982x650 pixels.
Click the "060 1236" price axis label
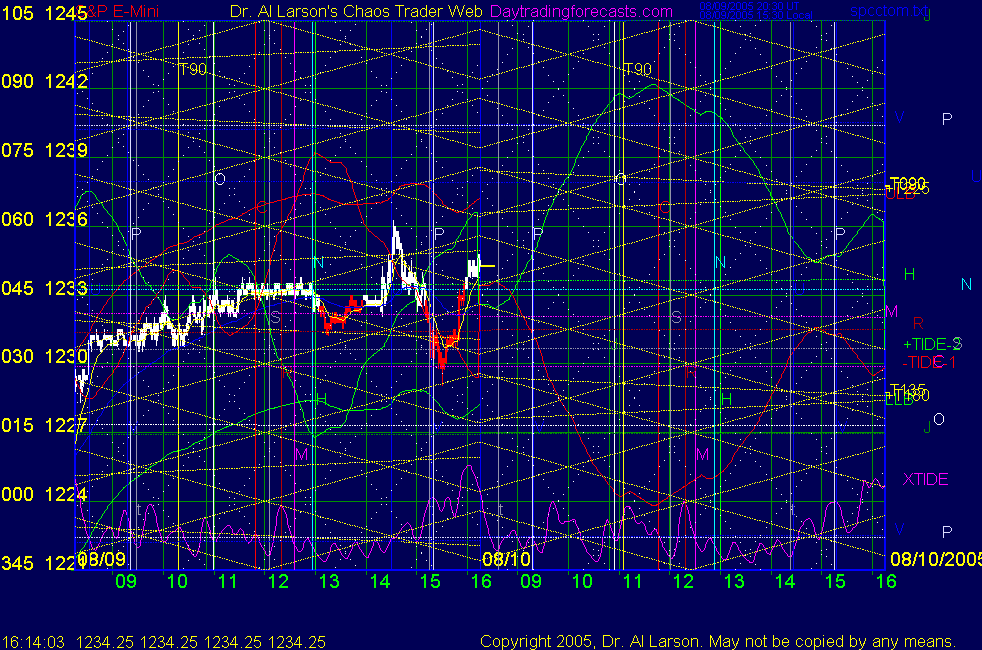[x=44, y=219]
